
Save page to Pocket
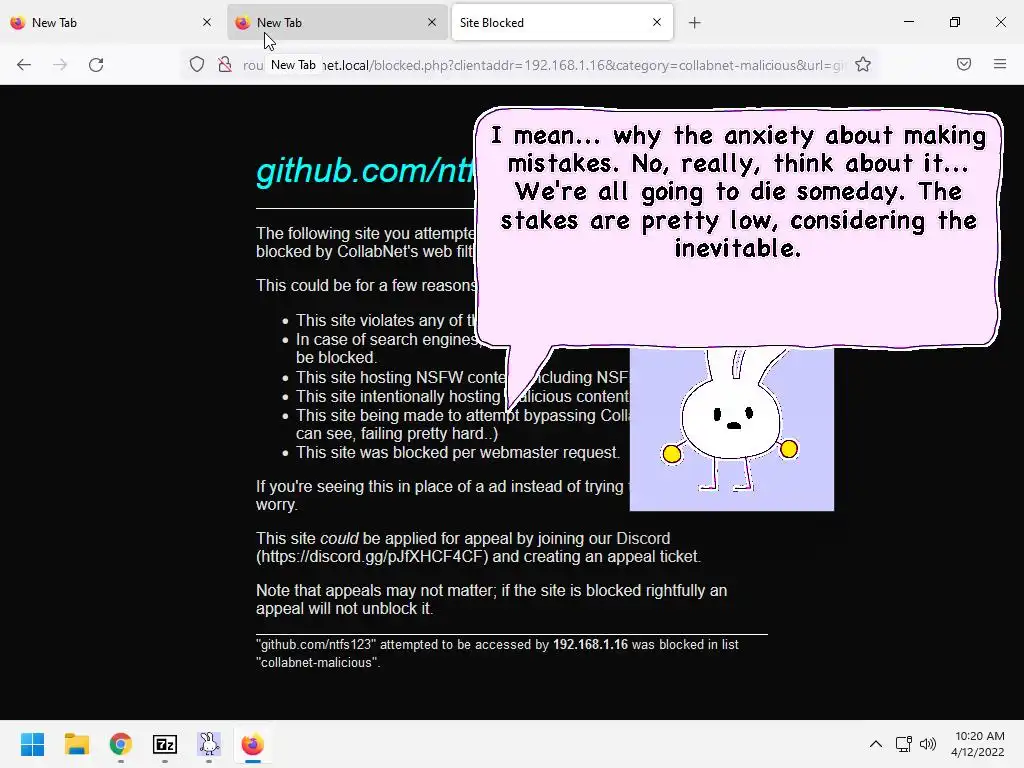pyautogui.click(x=964, y=64)
